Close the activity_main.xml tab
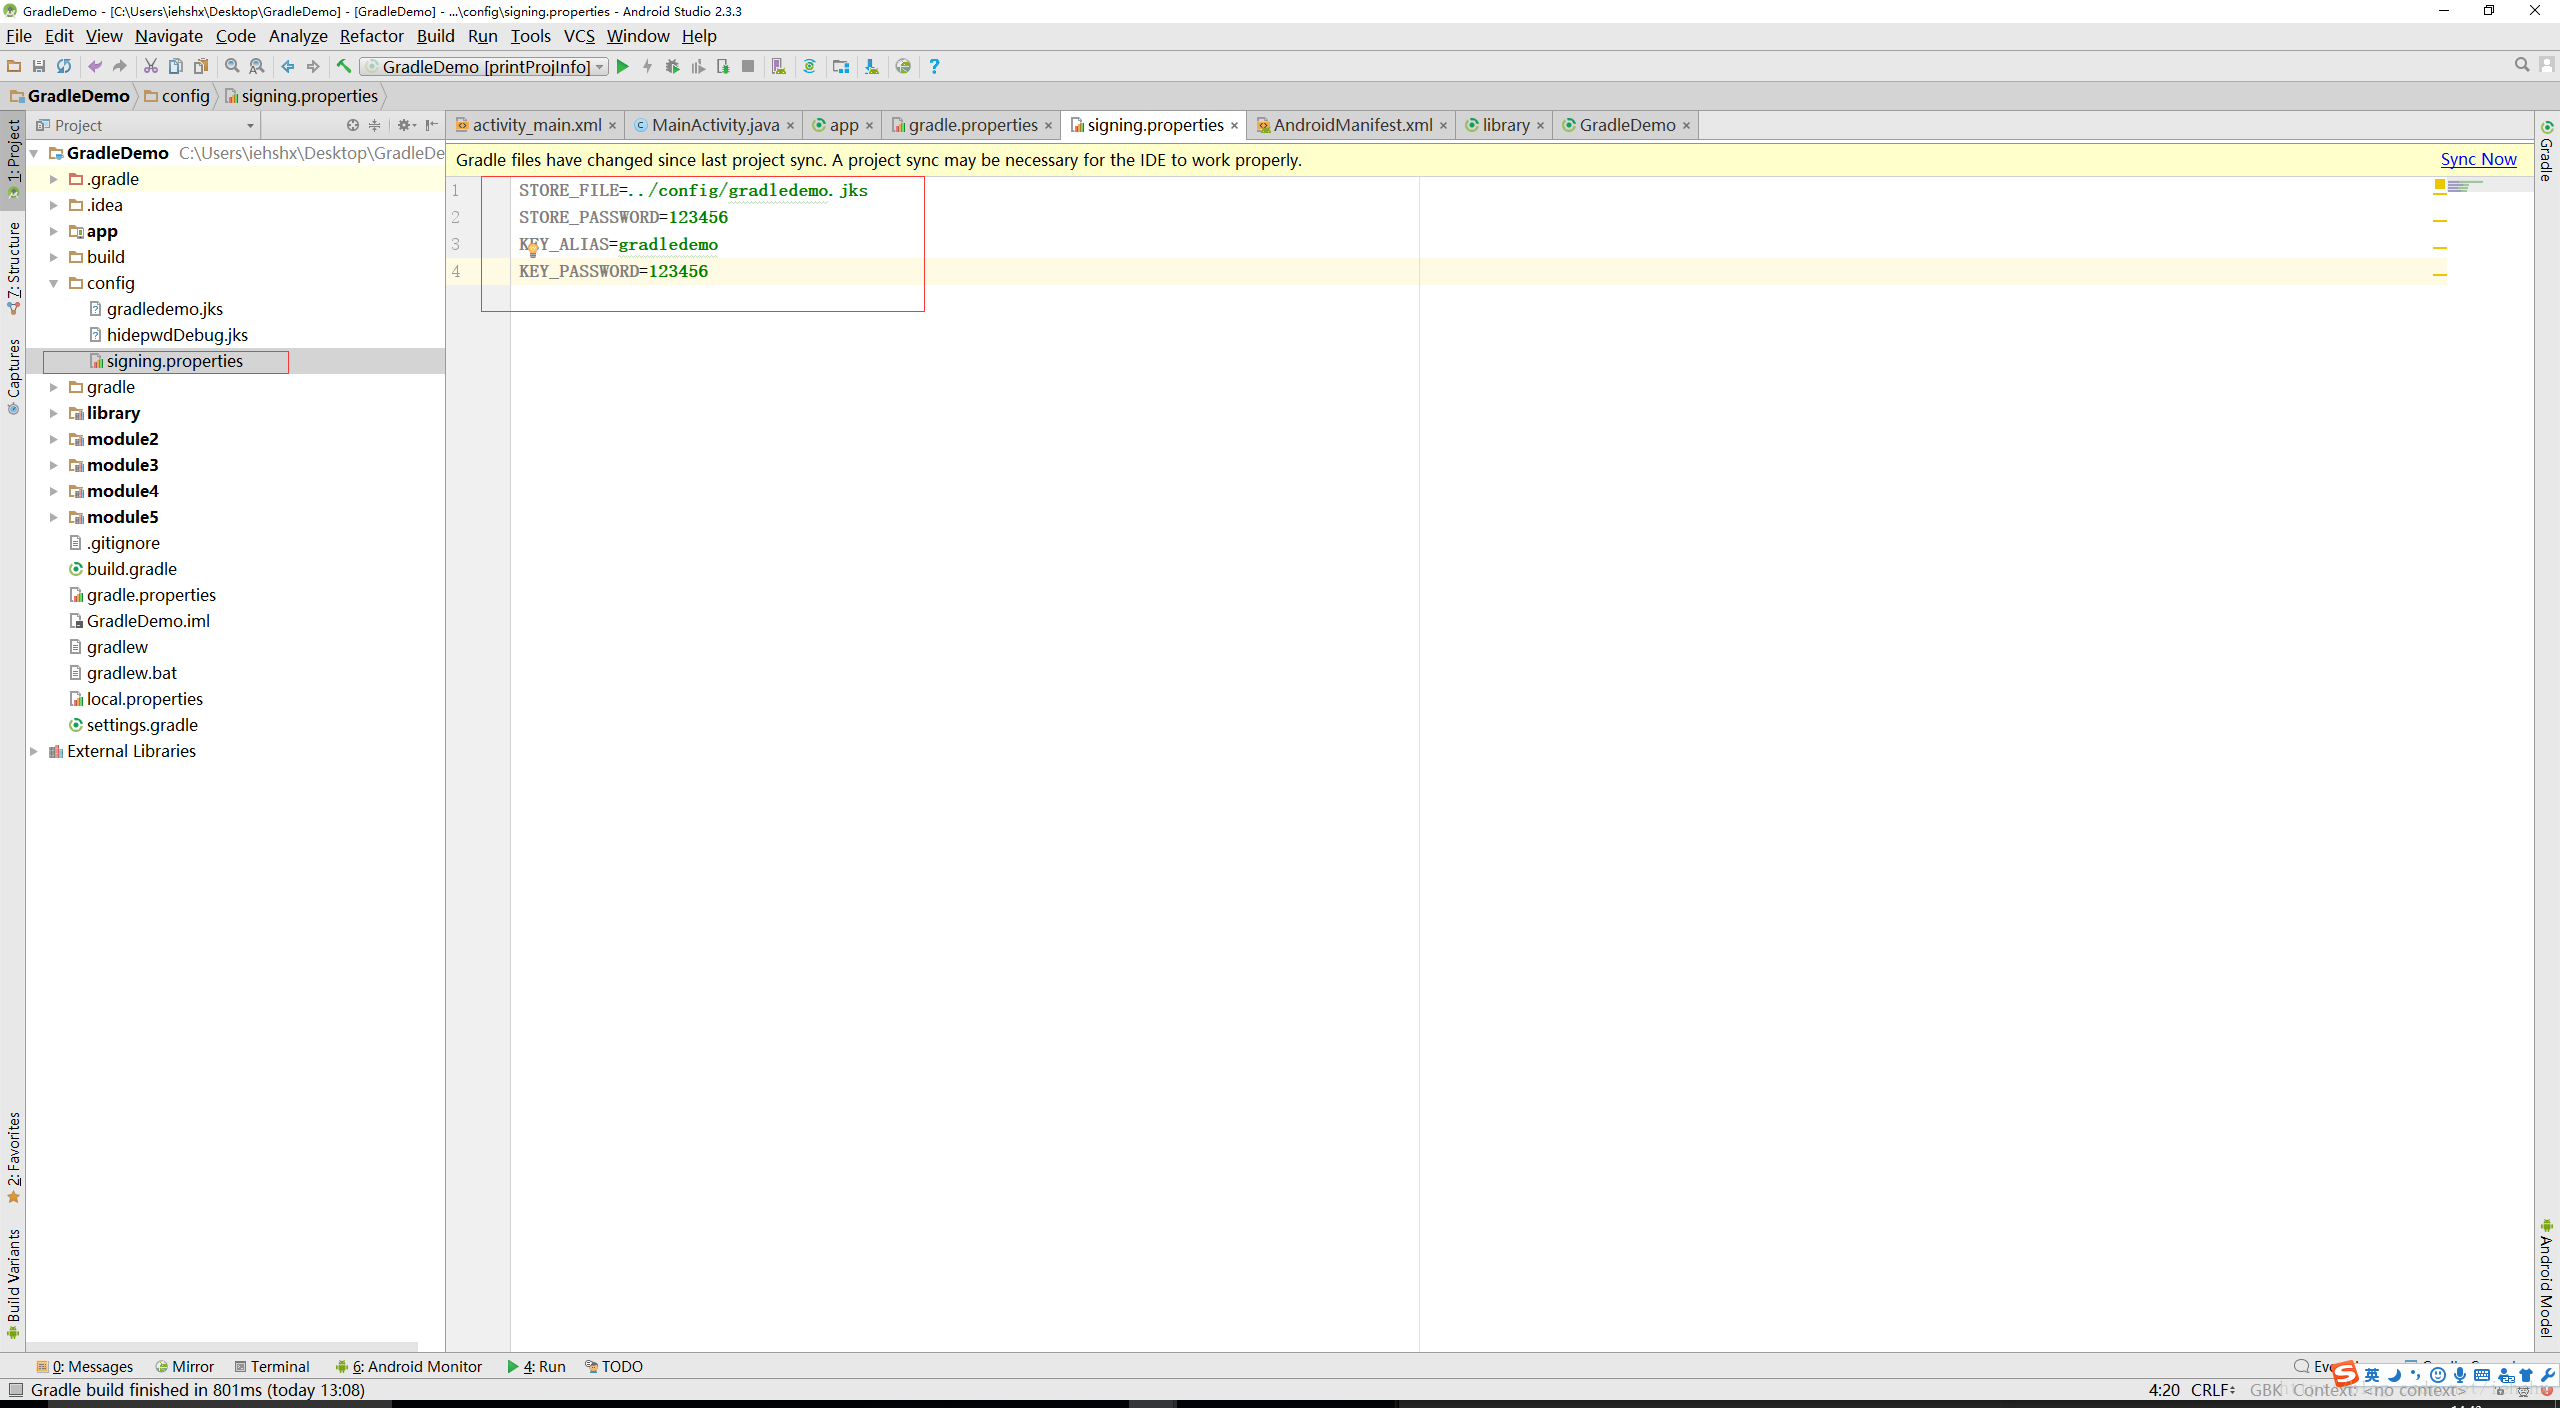 pos(612,126)
